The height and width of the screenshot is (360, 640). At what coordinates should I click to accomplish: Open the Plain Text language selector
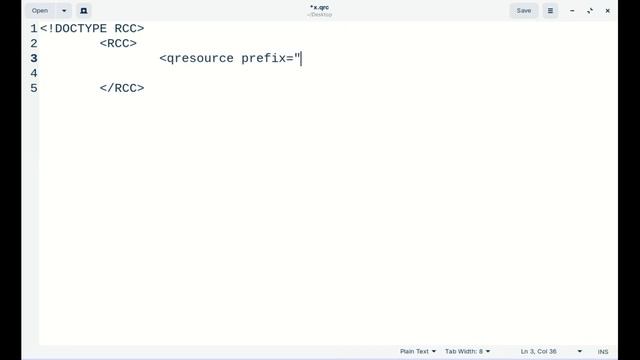418,351
